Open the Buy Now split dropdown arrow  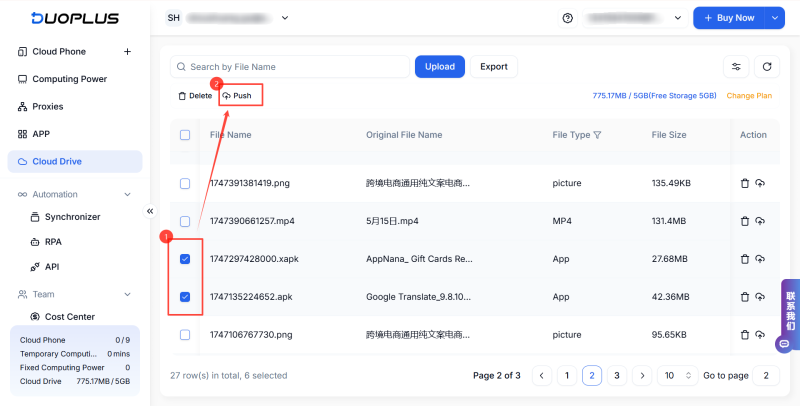[774, 18]
